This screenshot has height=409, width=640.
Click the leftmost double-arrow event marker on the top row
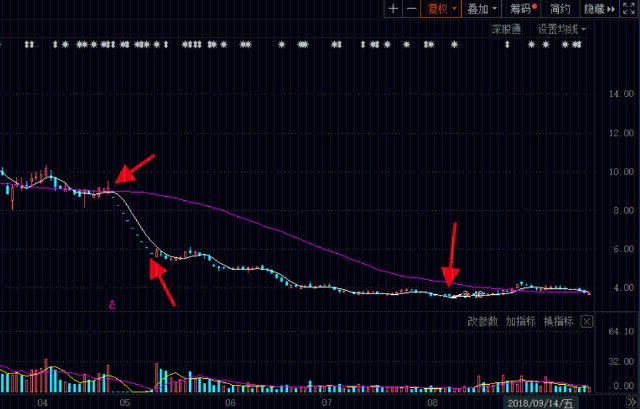coord(29,44)
